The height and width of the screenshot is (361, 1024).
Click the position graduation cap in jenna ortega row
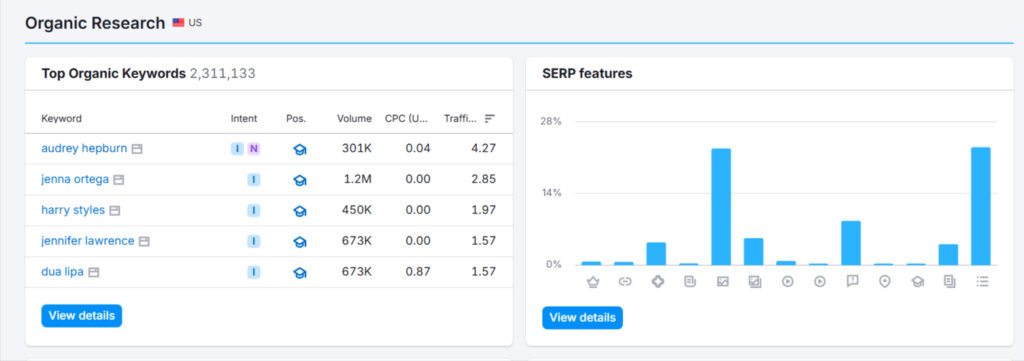[x=300, y=180]
